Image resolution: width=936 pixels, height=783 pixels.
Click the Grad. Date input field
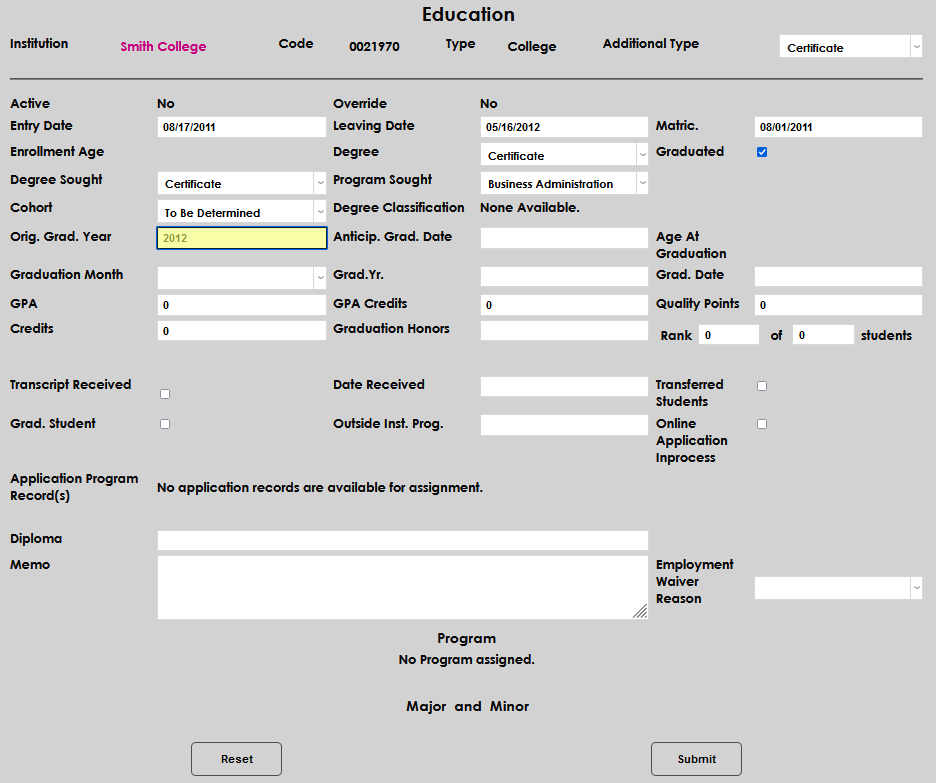(838, 276)
